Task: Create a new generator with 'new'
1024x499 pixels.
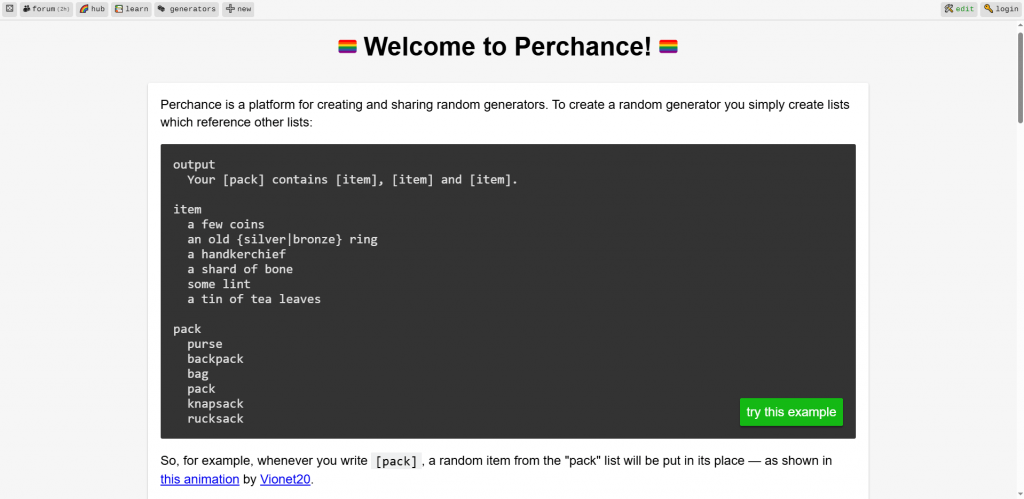Action: (238, 9)
